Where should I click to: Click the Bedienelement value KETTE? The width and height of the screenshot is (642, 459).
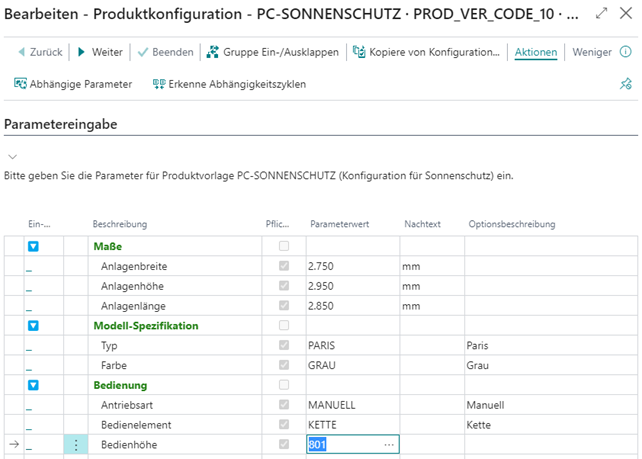pos(322,425)
